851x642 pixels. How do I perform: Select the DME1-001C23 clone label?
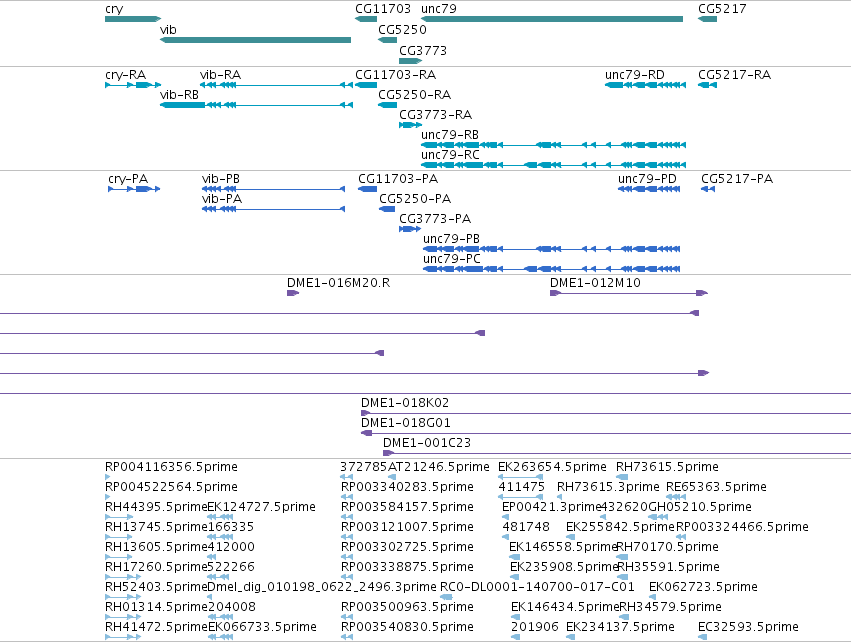(427, 443)
